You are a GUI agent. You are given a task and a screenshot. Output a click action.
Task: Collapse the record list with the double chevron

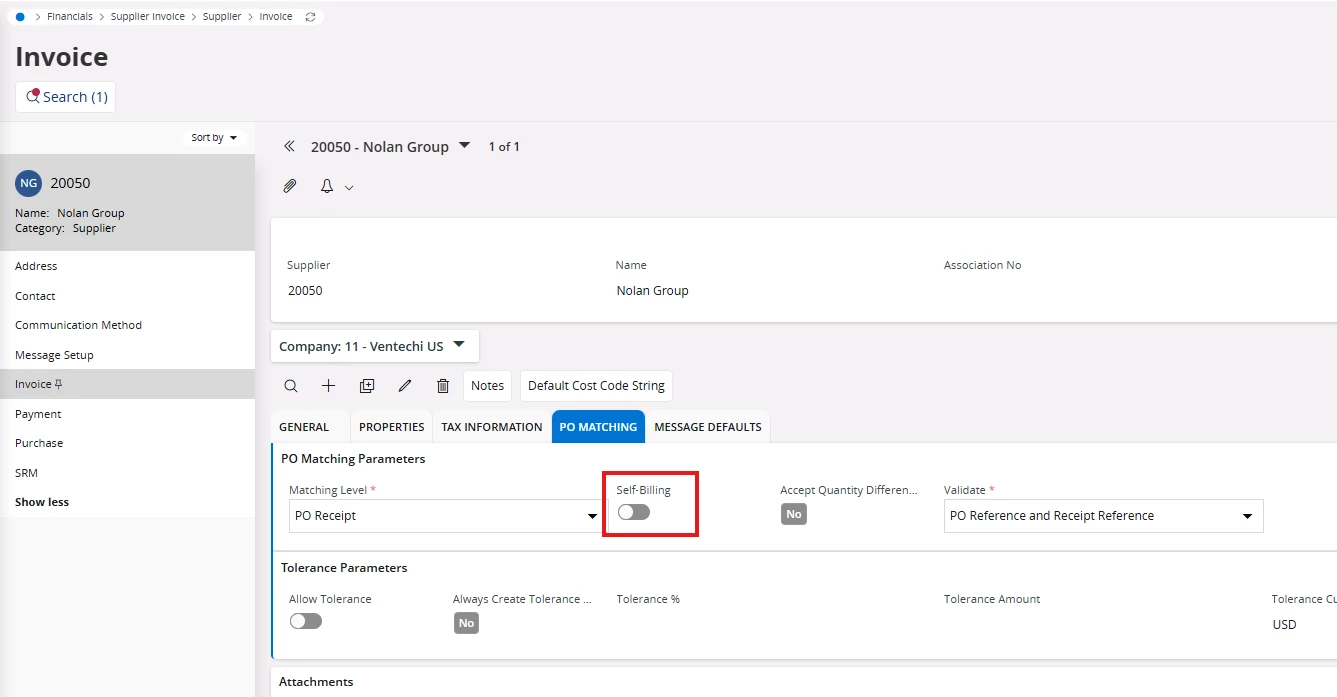(x=289, y=146)
